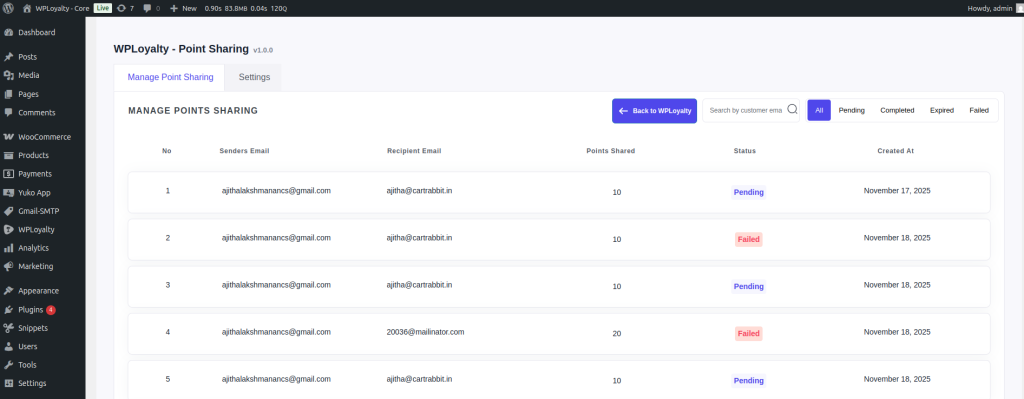Click Points Shared column header

(611, 151)
